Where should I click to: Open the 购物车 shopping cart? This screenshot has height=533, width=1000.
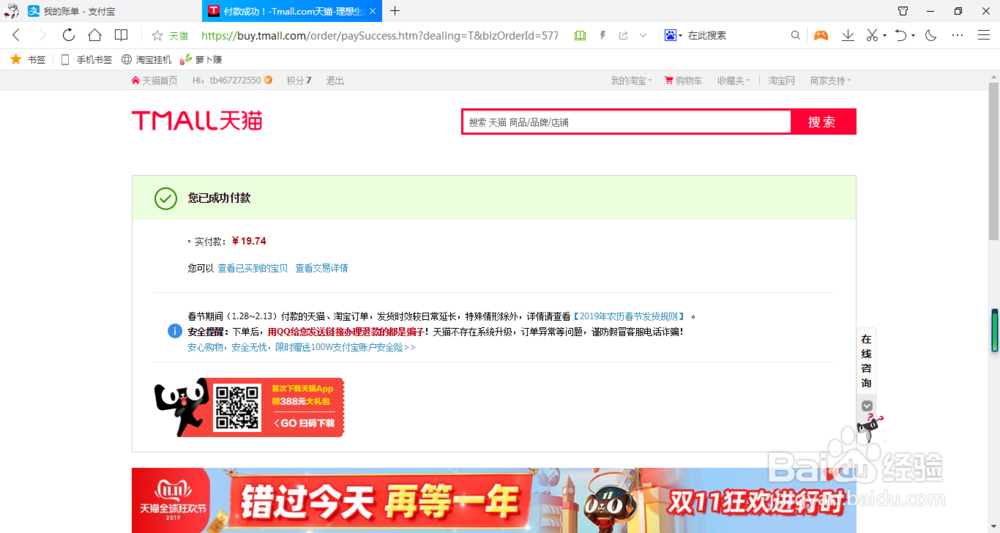(683, 80)
